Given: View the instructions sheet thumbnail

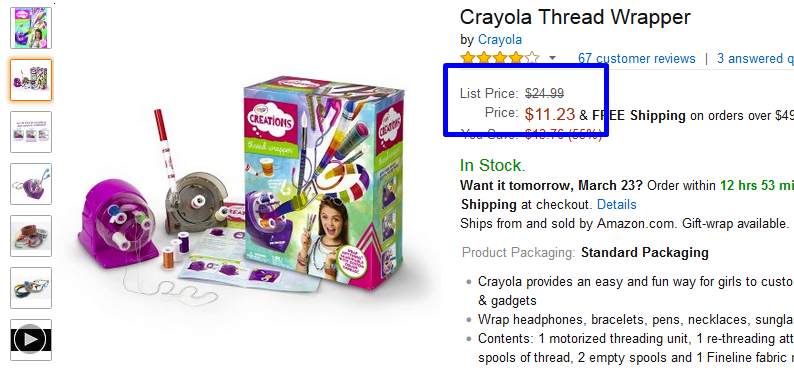Looking at the screenshot, I should tap(31, 132).
